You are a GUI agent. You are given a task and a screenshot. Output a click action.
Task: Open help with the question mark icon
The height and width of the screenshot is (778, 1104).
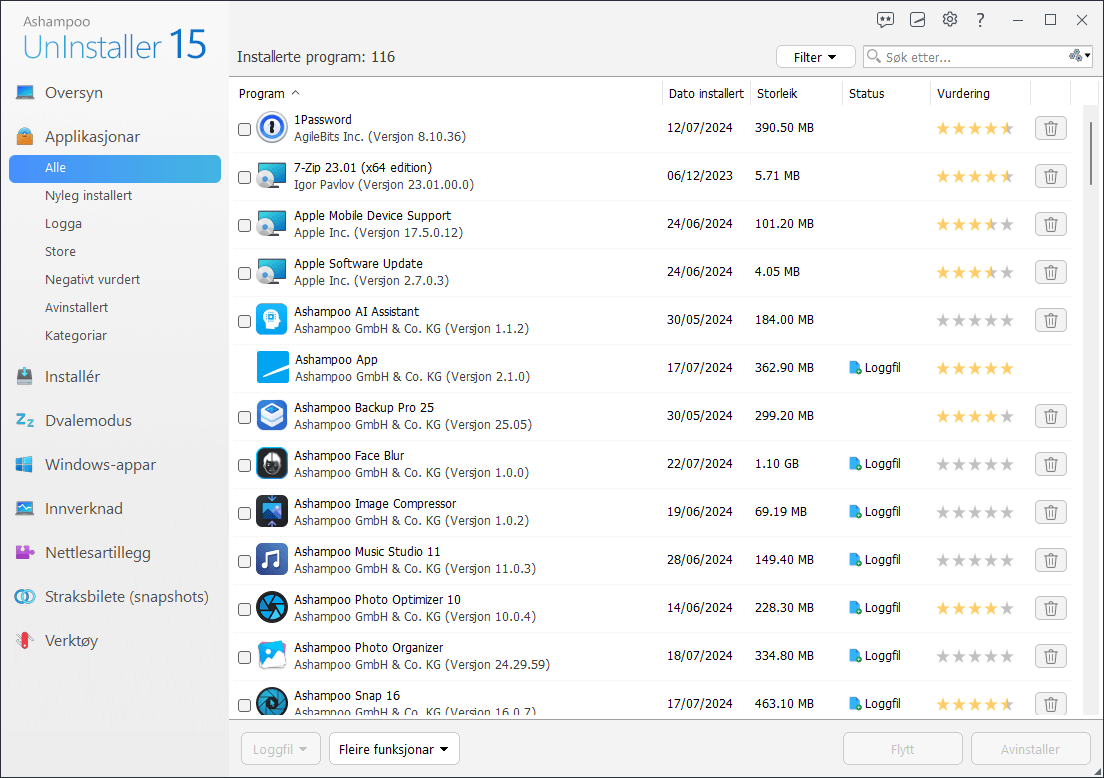point(980,20)
